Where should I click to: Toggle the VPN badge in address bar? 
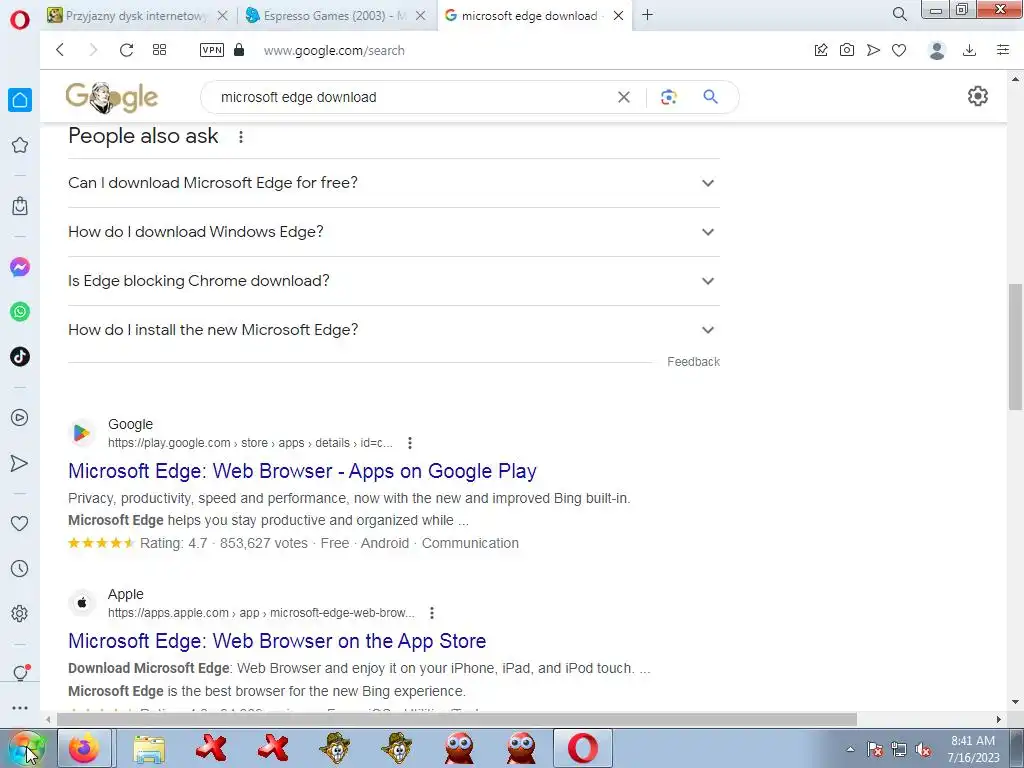[x=212, y=50]
